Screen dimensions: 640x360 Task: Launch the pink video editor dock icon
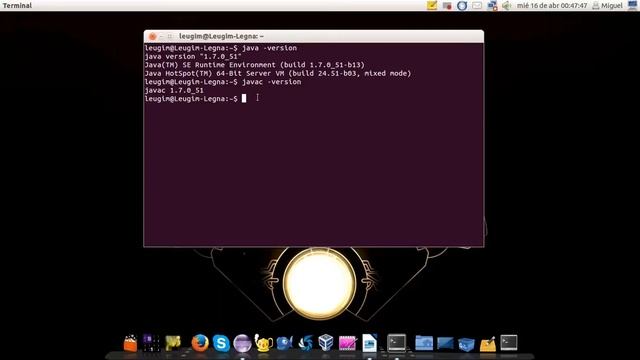point(347,343)
